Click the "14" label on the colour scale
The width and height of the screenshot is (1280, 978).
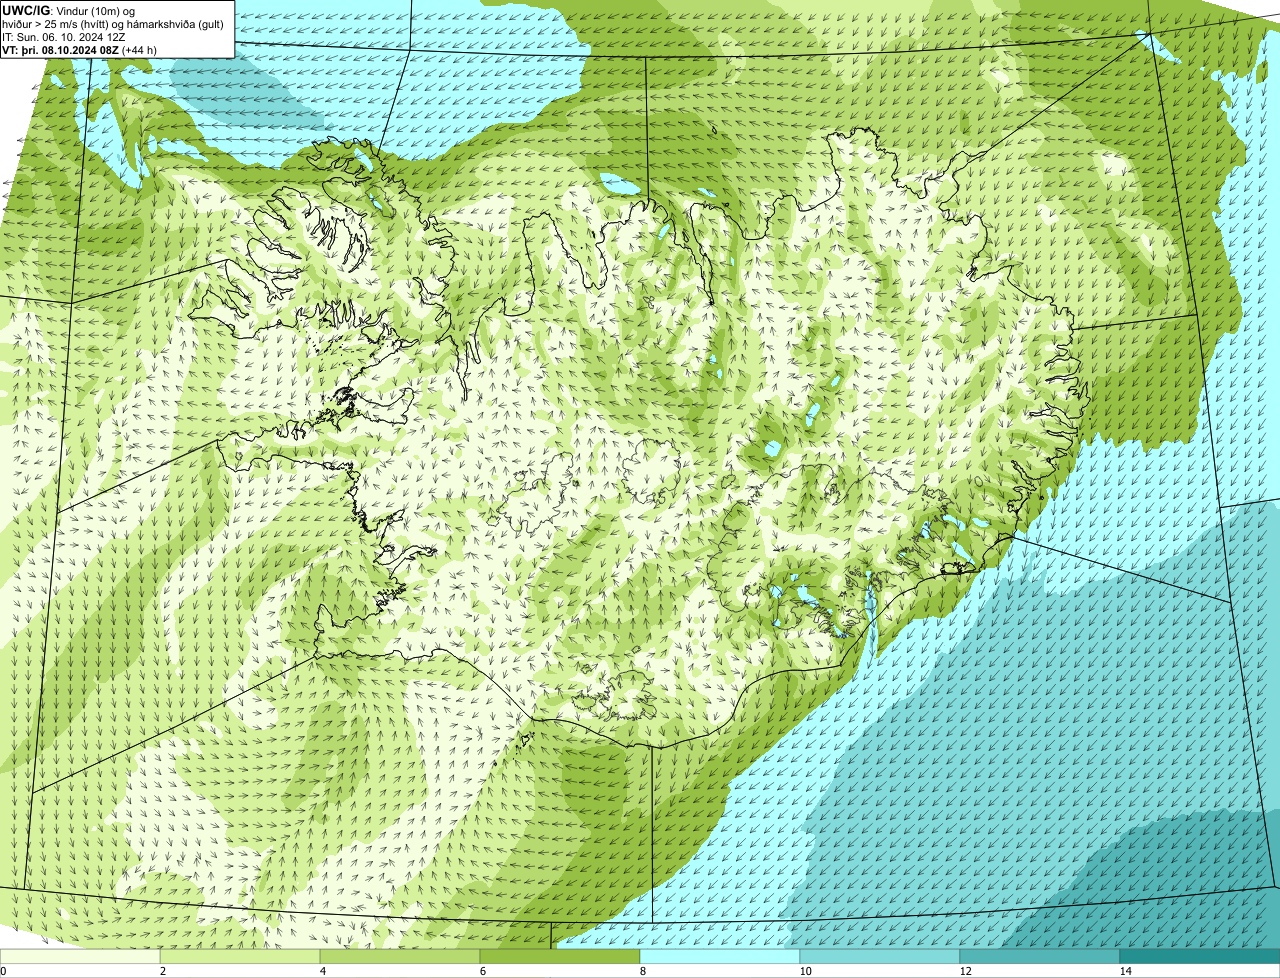tap(1125, 971)
